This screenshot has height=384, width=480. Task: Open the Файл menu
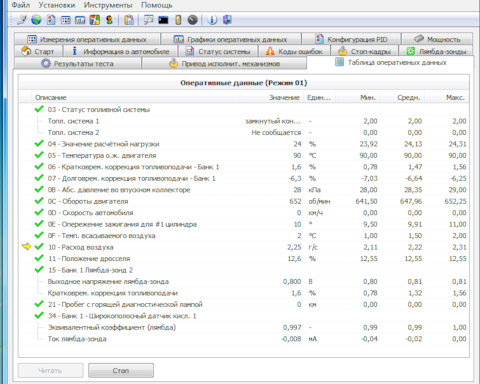(x=20, y=5)
